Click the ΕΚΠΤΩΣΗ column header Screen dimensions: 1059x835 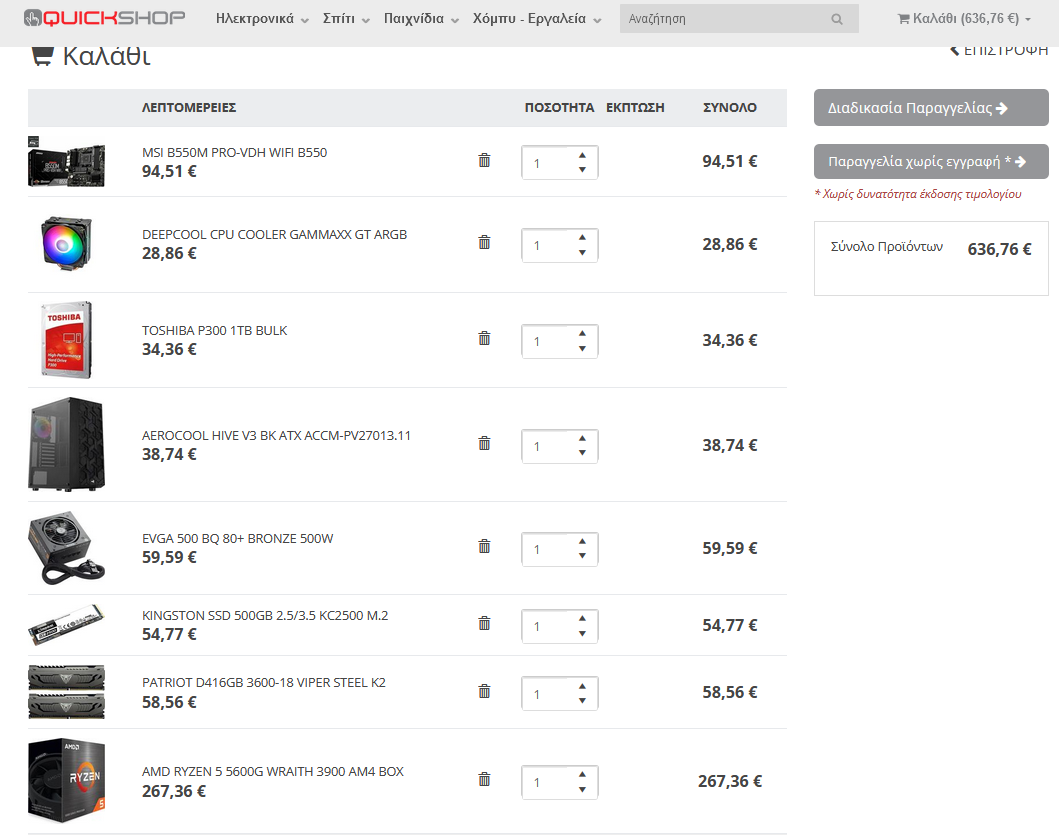click(x=635, y=107)
